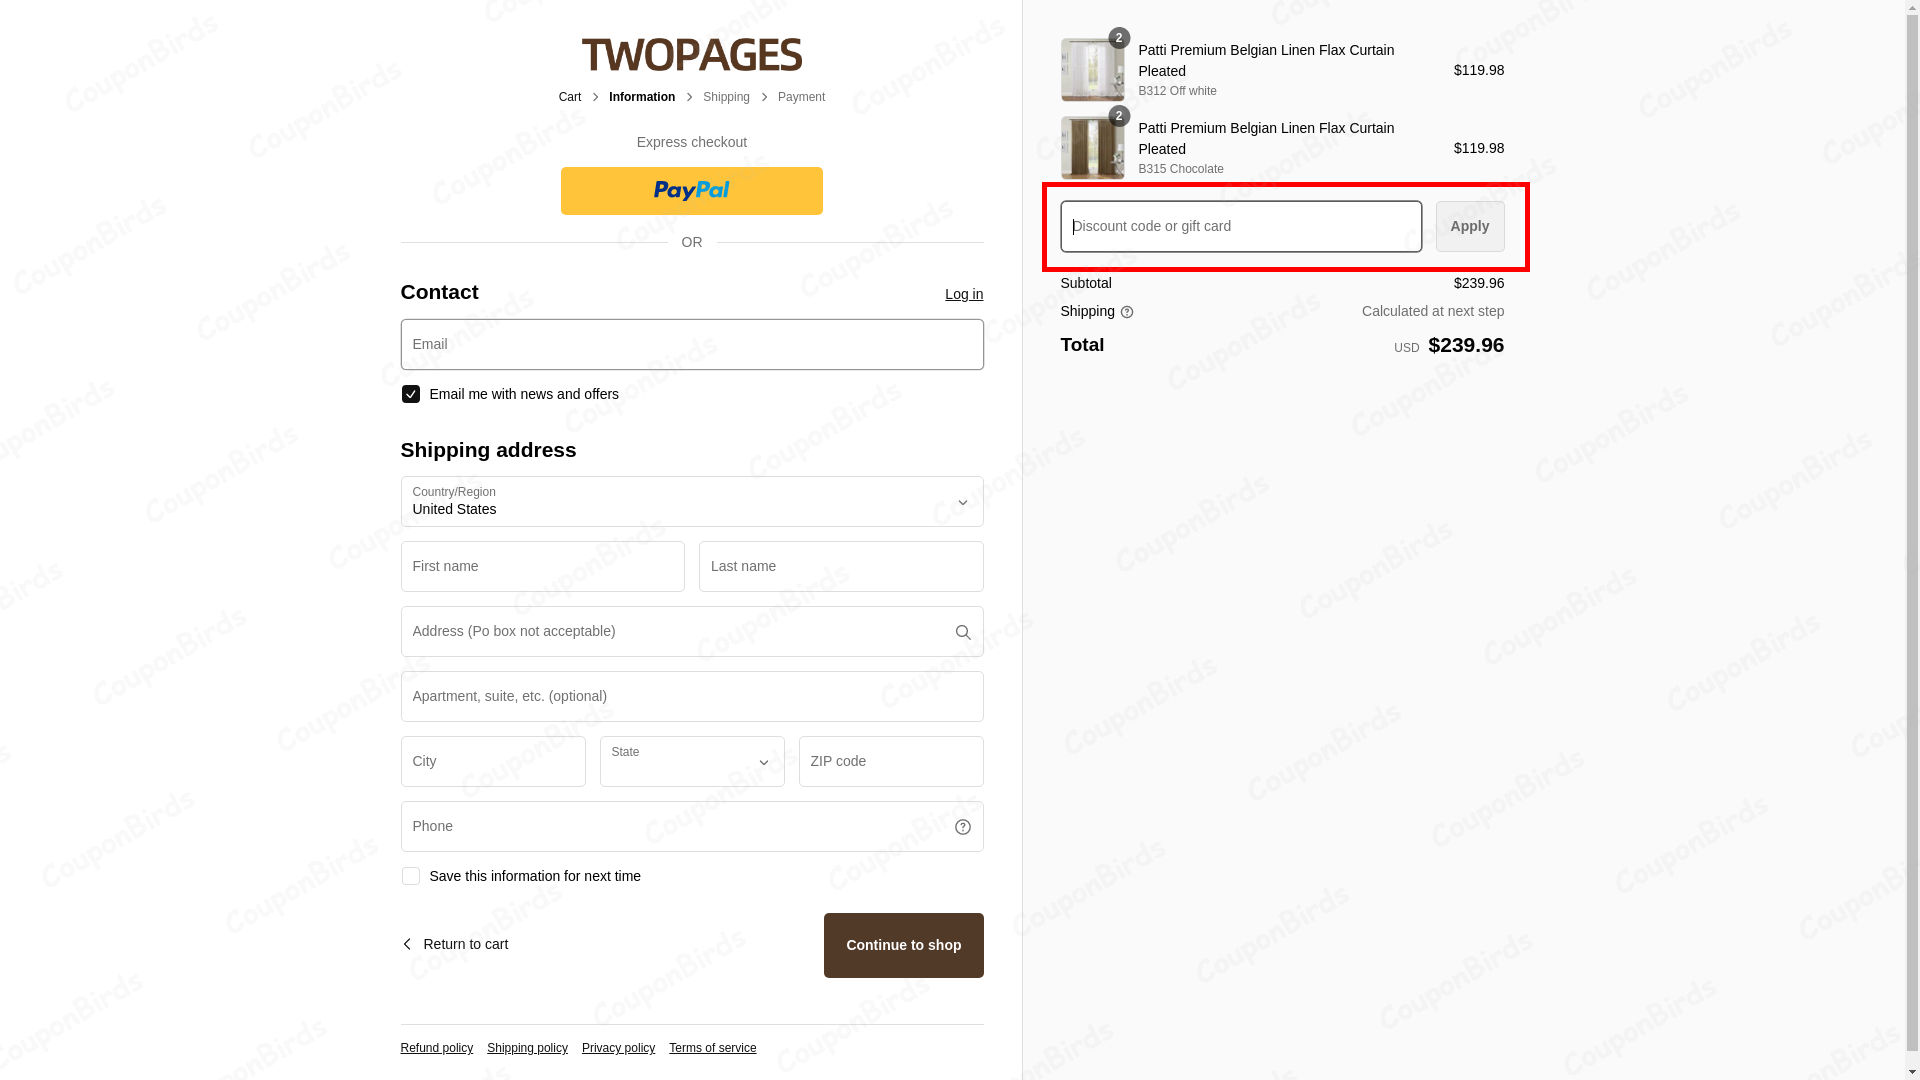
Task: Select the Shipping breadcrumb step
Action: pyautogui.click(x=726, y=97)
